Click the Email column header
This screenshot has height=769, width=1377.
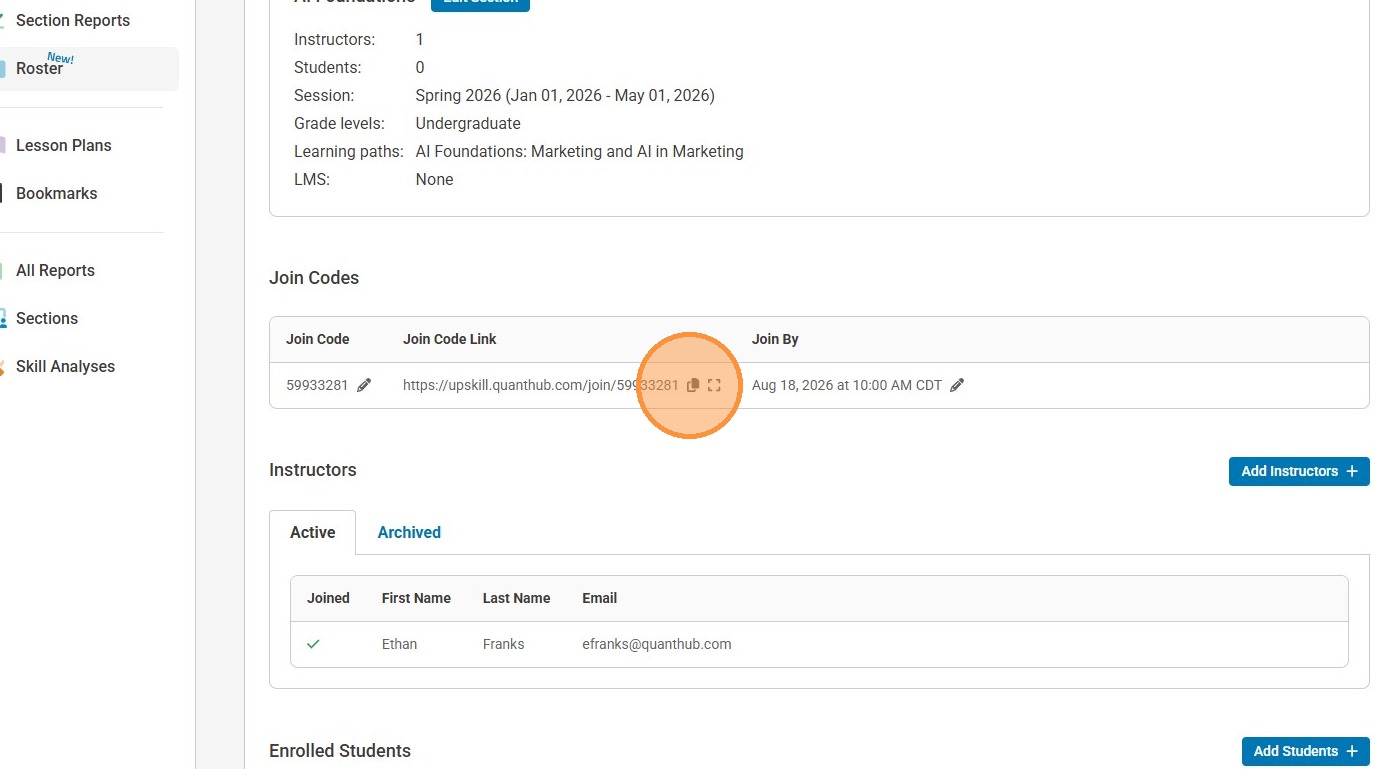pos(599,598)
